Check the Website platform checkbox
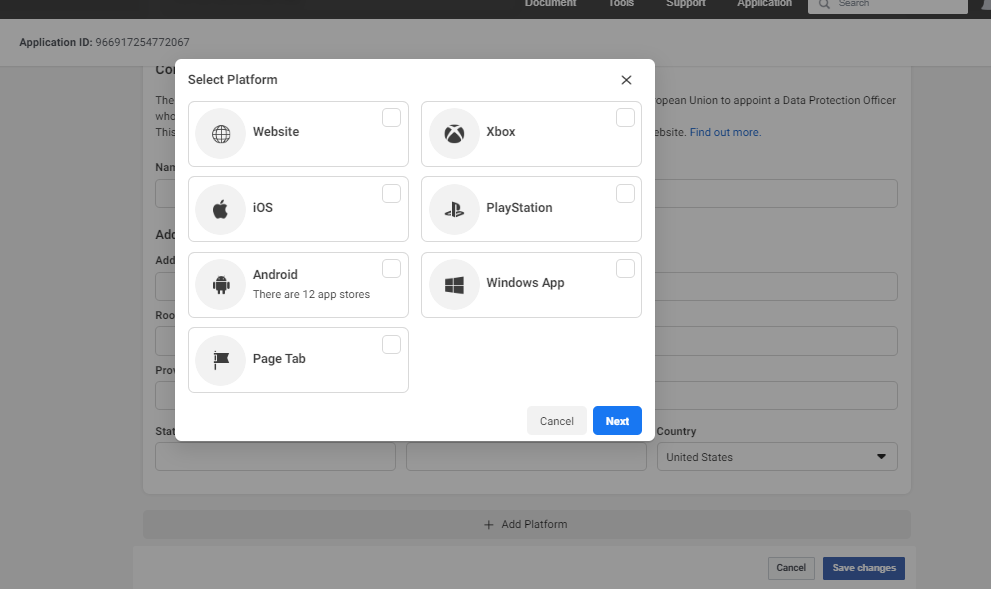The image size is (991, 589). pos(391,118)
